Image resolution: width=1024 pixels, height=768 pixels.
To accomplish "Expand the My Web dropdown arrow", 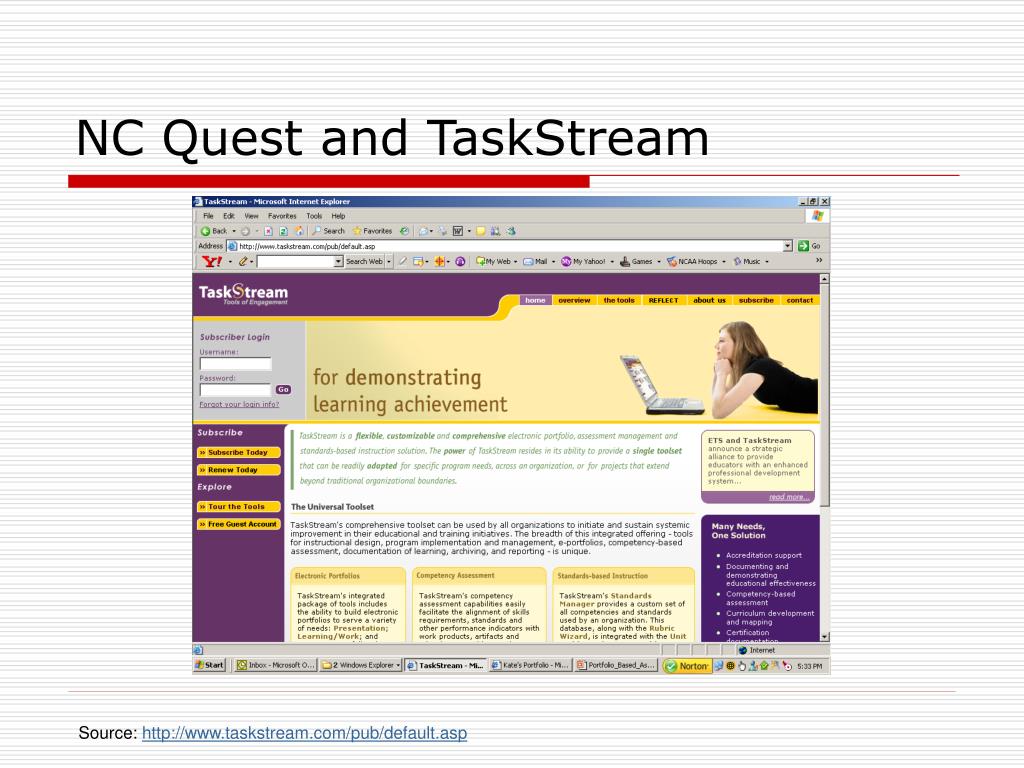I will coord(515,261).
